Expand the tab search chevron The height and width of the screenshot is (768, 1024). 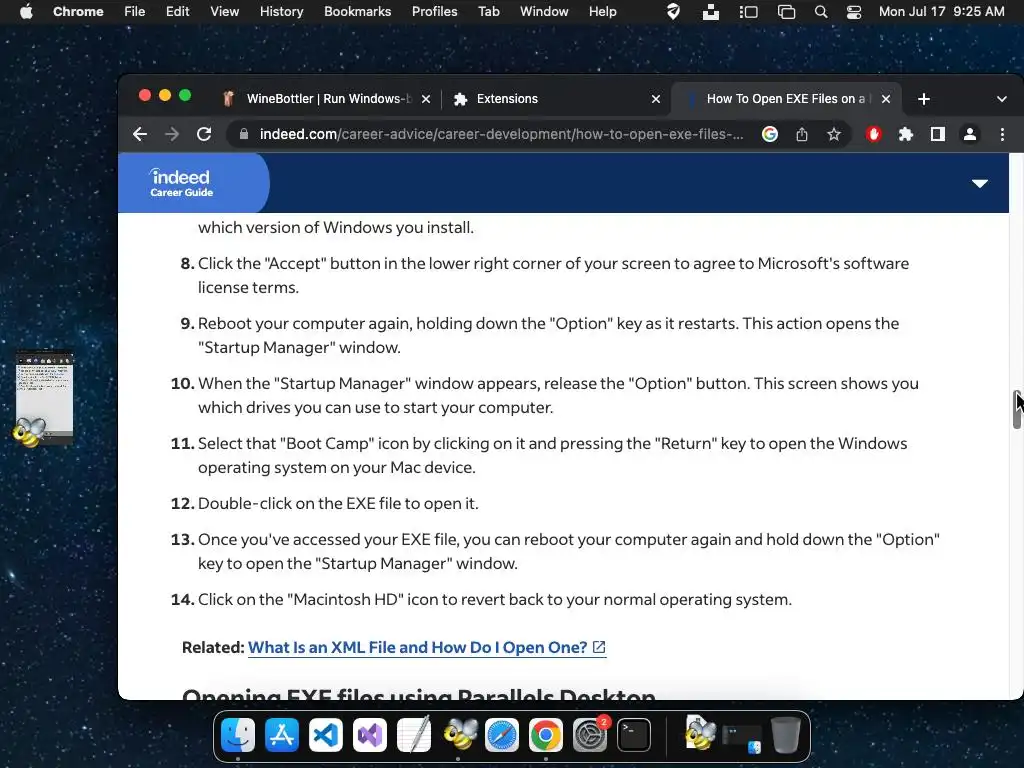(1002, 99)
